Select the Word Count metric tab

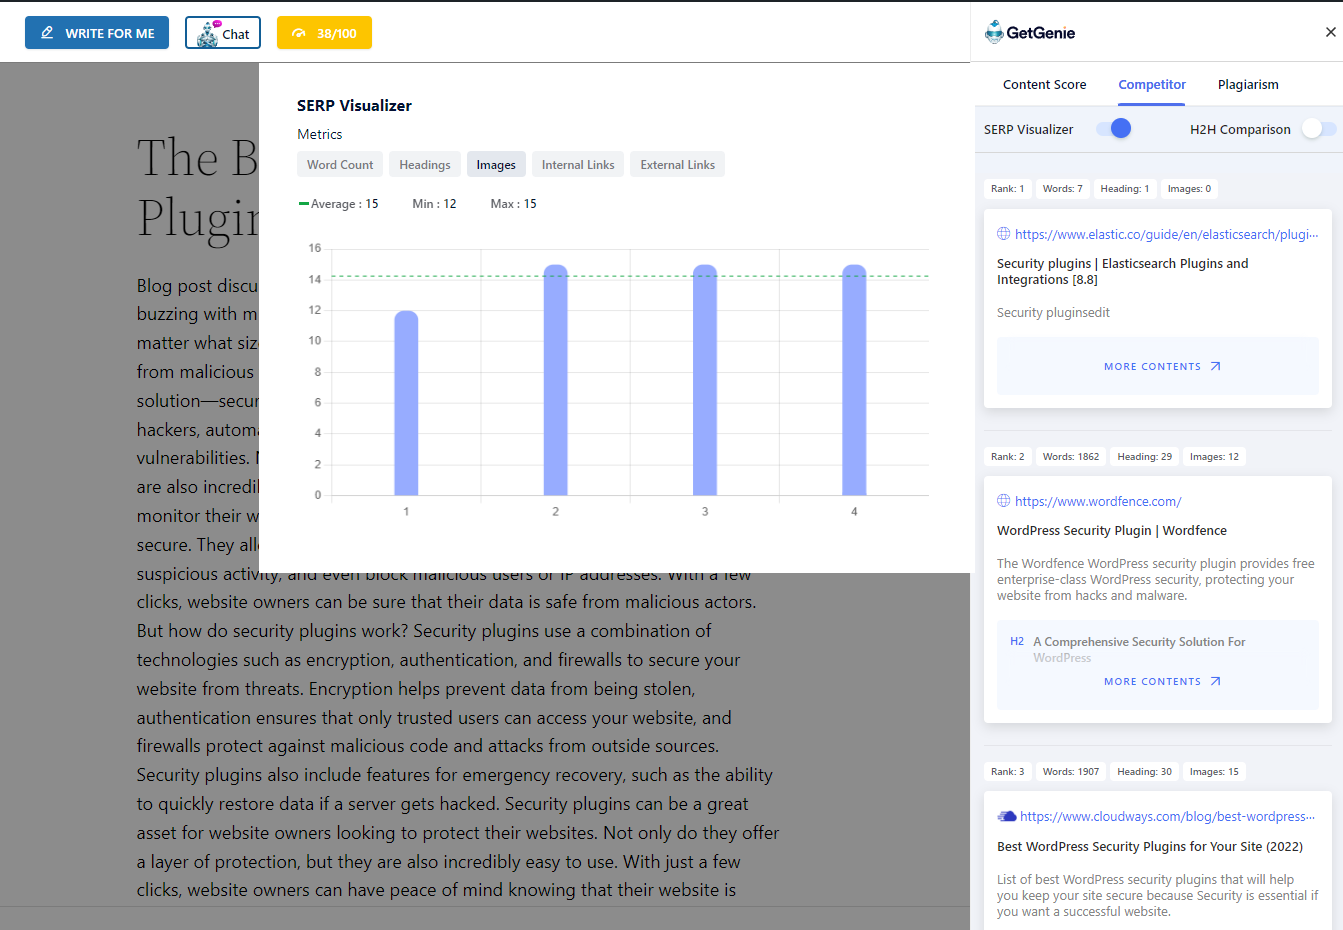click(x=340, y=165)
